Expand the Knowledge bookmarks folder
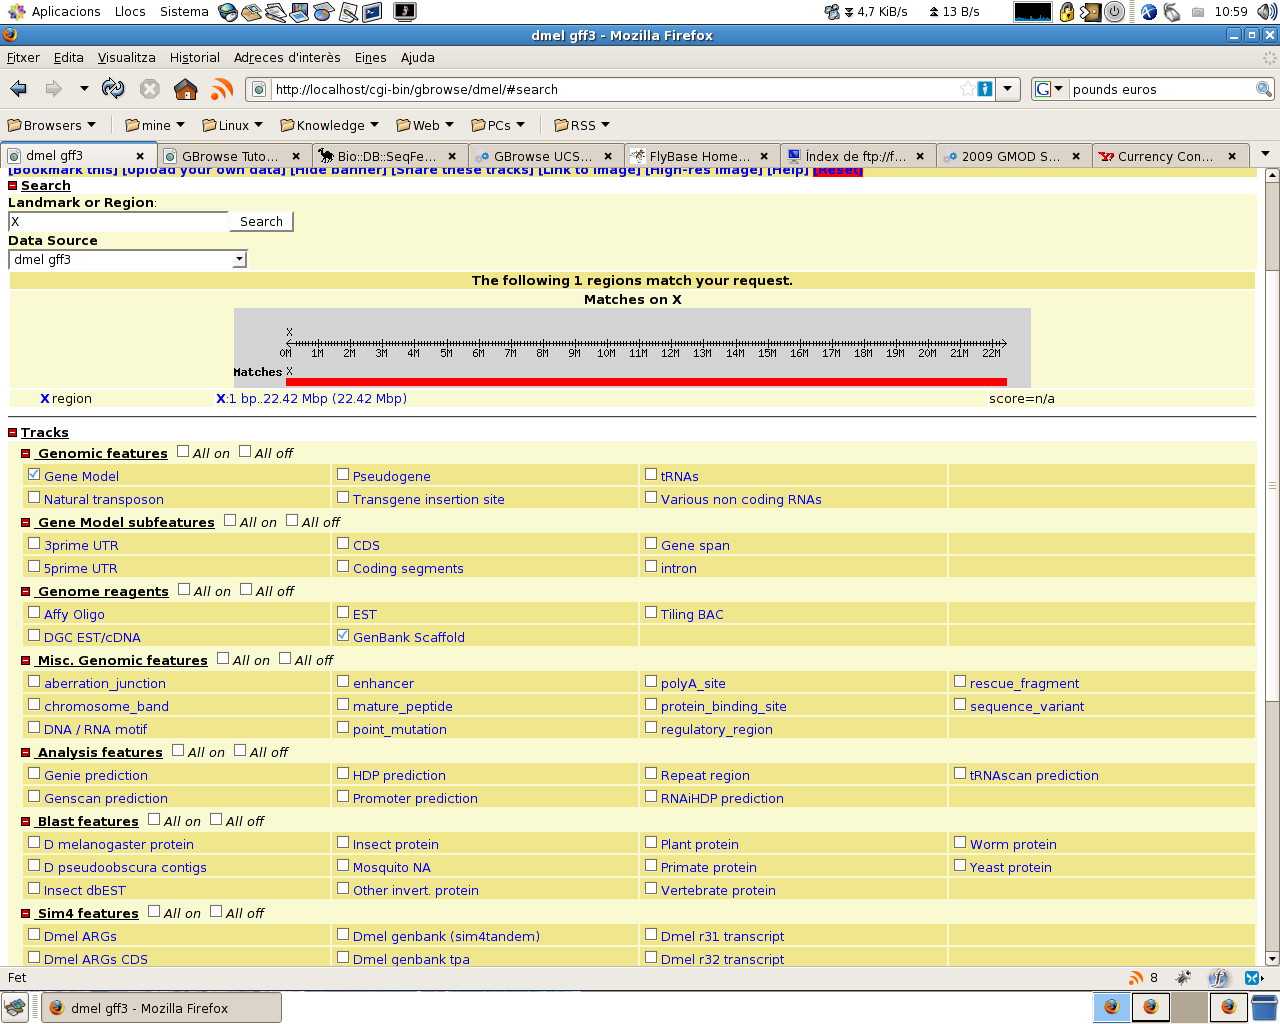This screenshot has height=1024, width=1280. tap(329, 125)
